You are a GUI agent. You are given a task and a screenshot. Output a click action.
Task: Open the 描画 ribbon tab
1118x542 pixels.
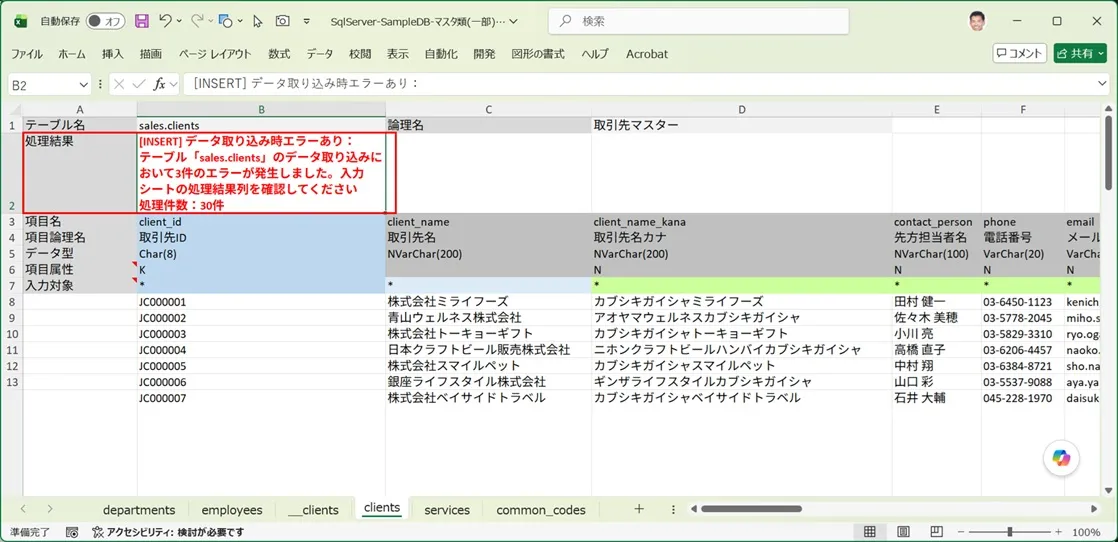coord(150,53)
